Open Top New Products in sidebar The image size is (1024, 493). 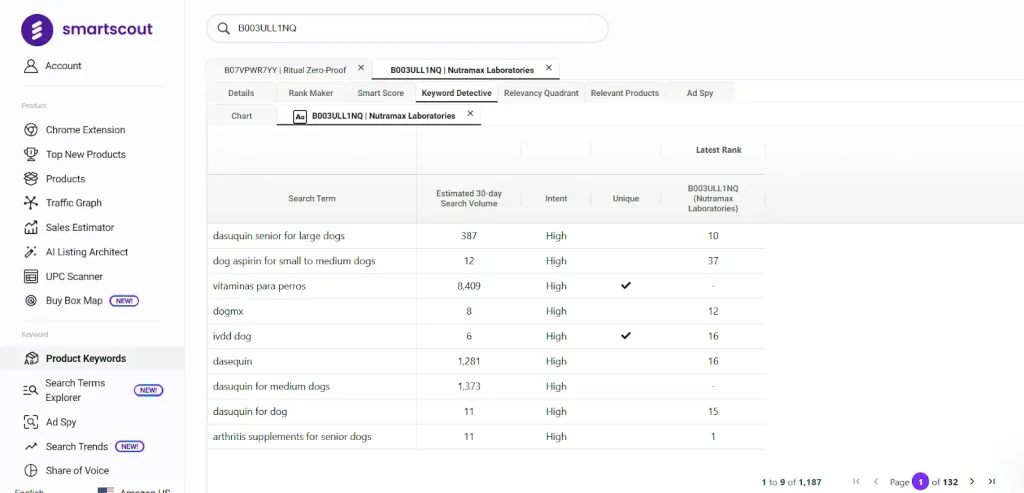86,154
